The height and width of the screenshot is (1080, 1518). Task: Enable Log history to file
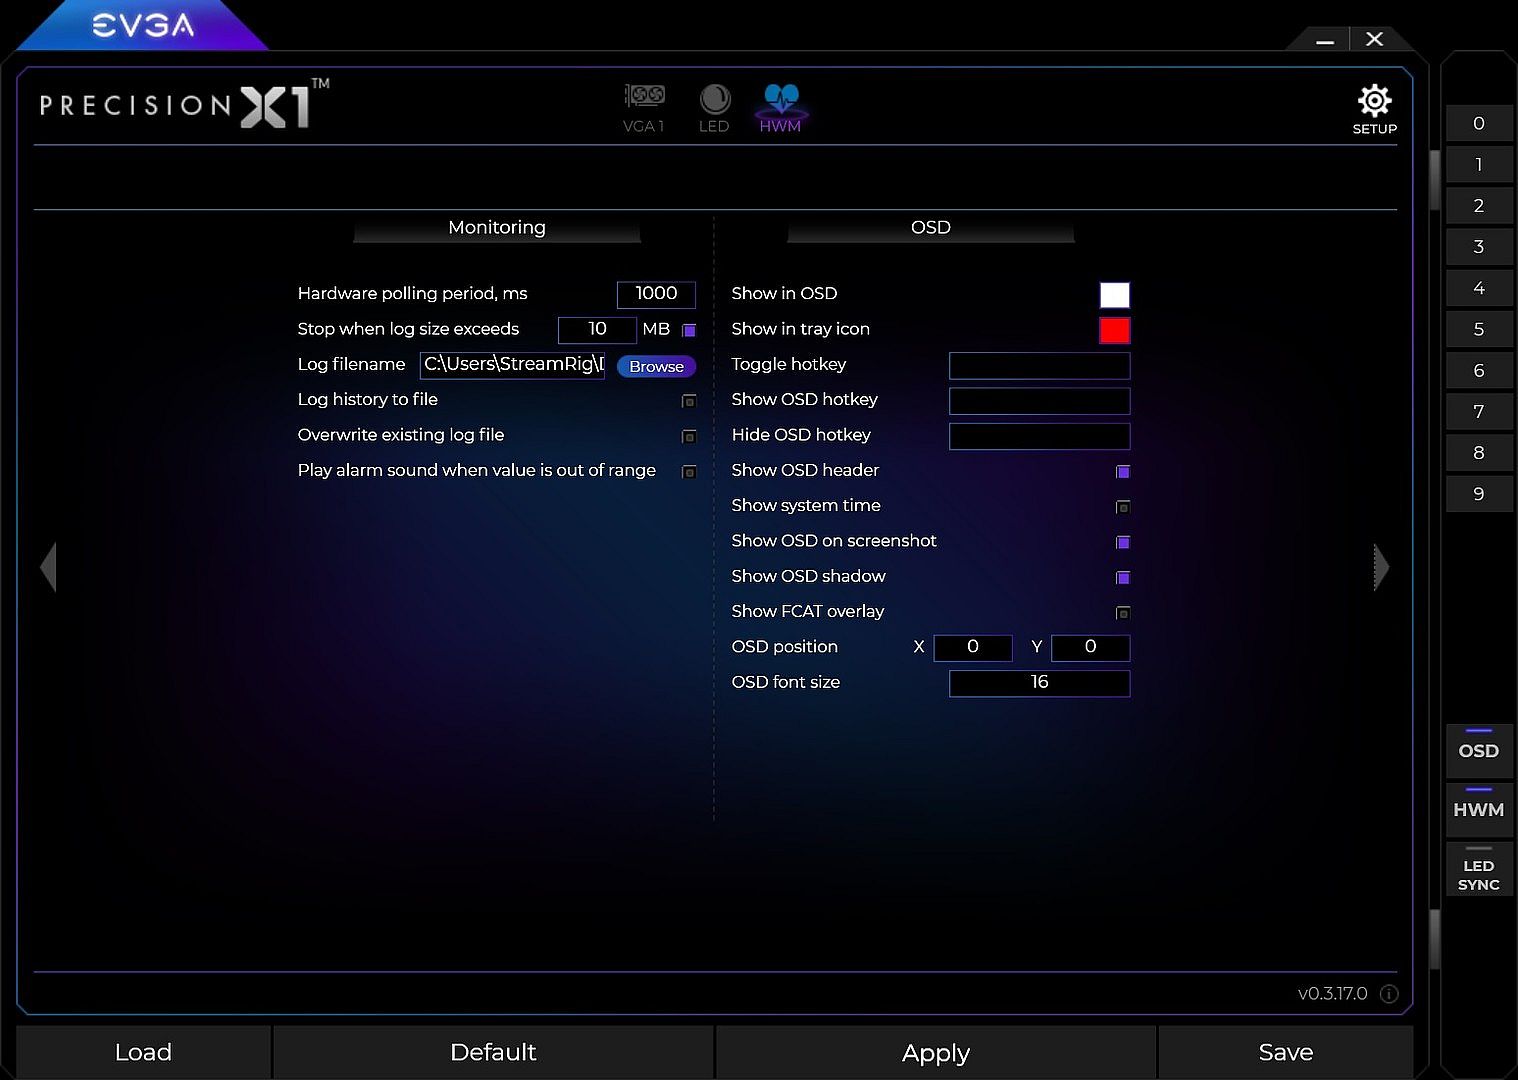point(689,401)
